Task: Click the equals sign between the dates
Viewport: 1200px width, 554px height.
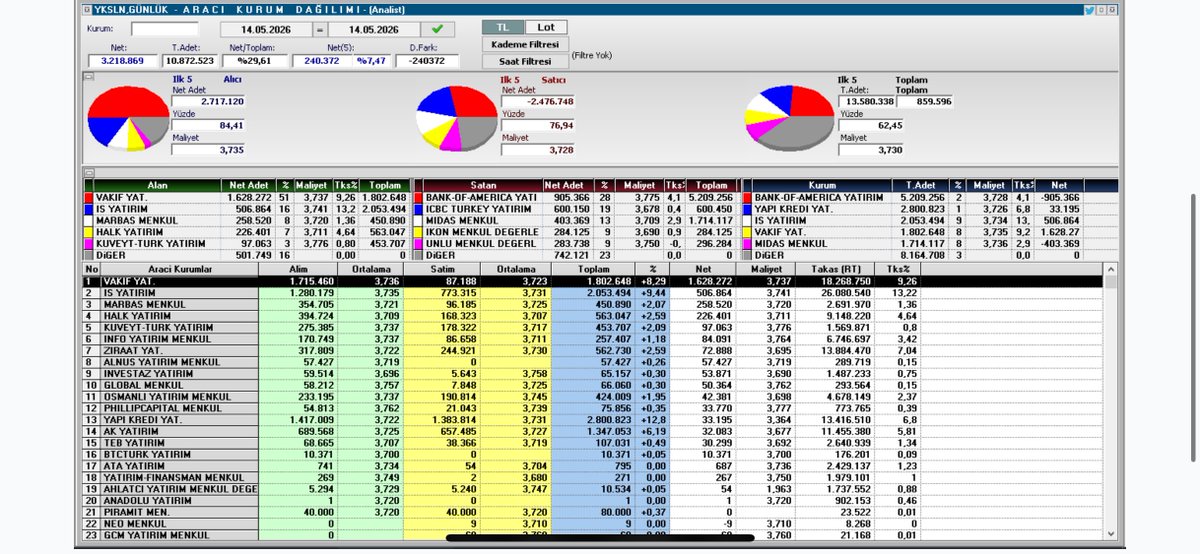Action: 320,29
